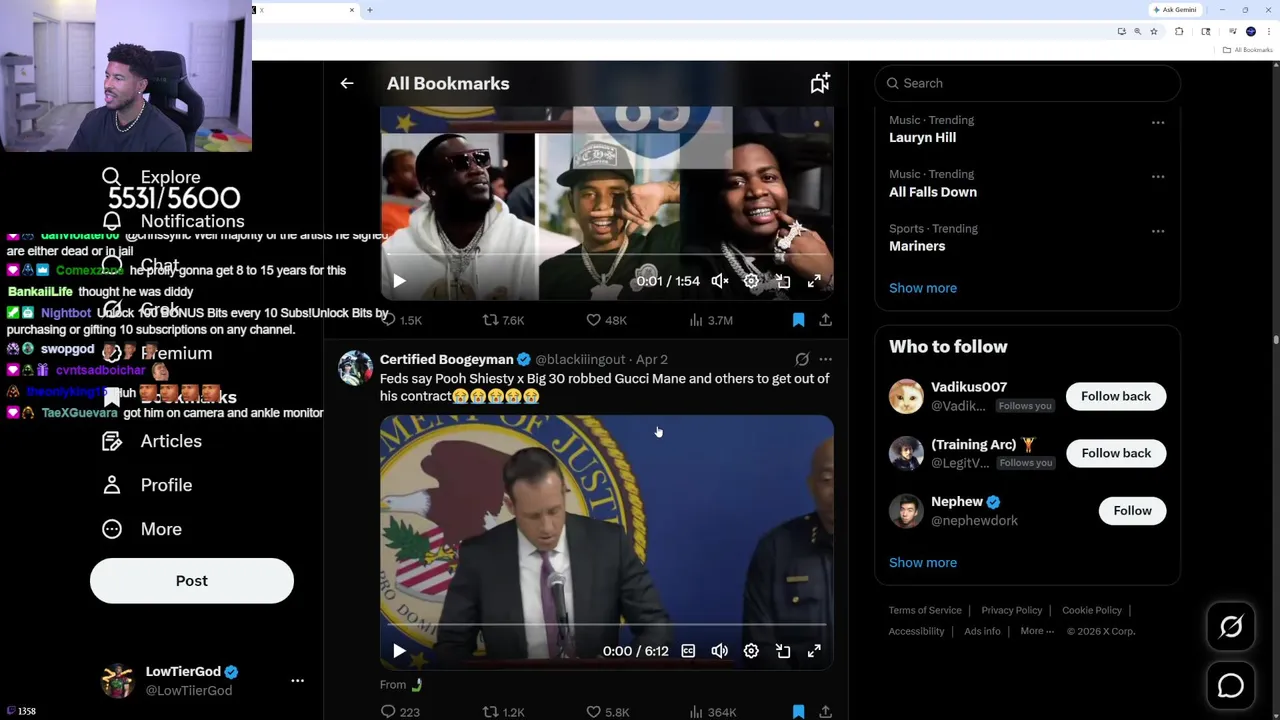Image resolution: width=1280 pixels, height=720 pixels.
Task: Open Terms of Service link
Action: click(925, 610)
